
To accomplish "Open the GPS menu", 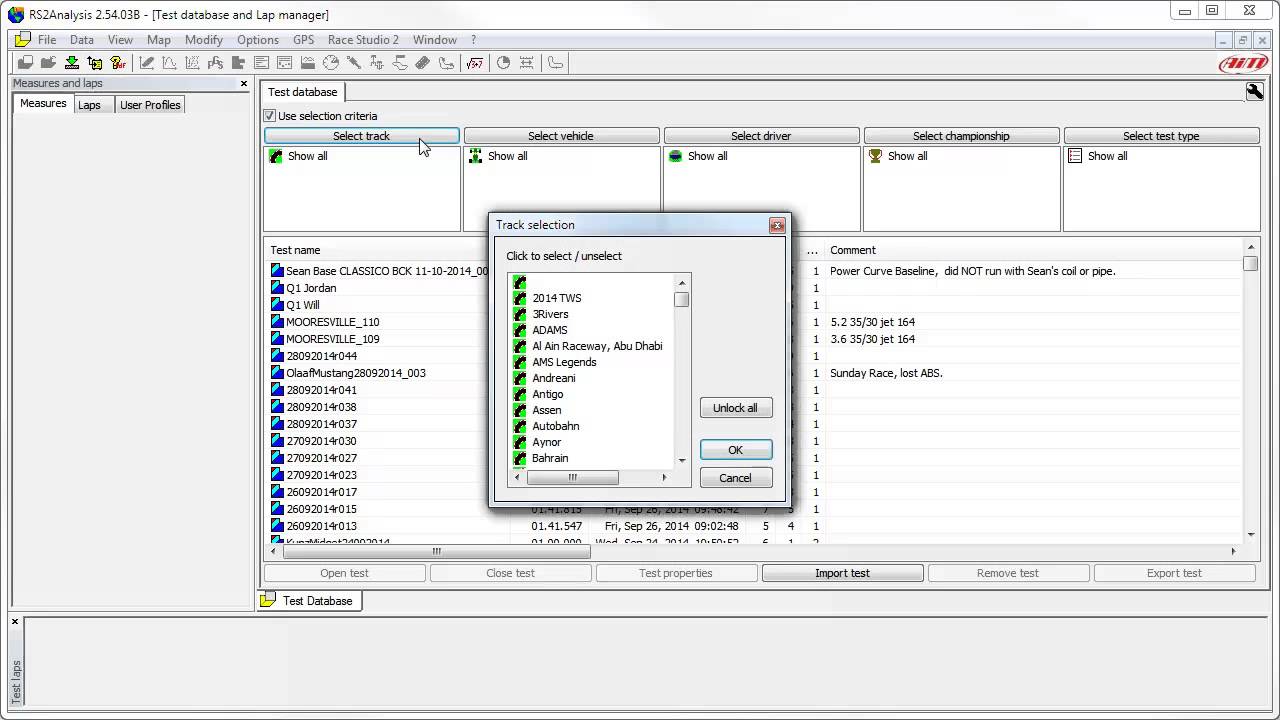I will (303, 40).
